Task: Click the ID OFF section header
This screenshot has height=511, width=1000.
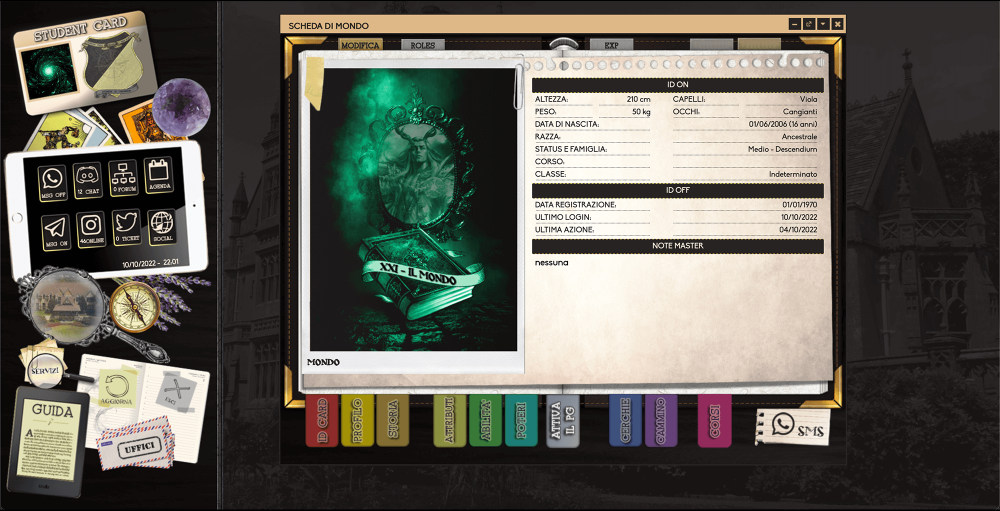Action: [678, 190]
